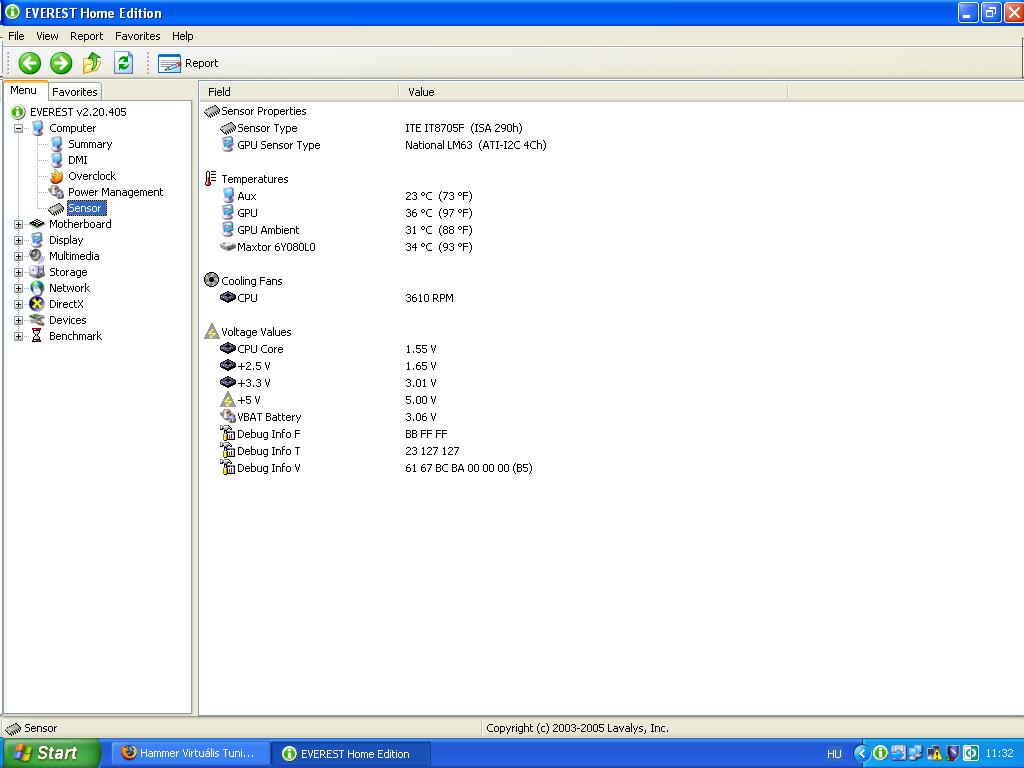The width and height of the screenshot is (1024, 768).
Task: Click the Network globe icon
Action: [x=37, y=288]
